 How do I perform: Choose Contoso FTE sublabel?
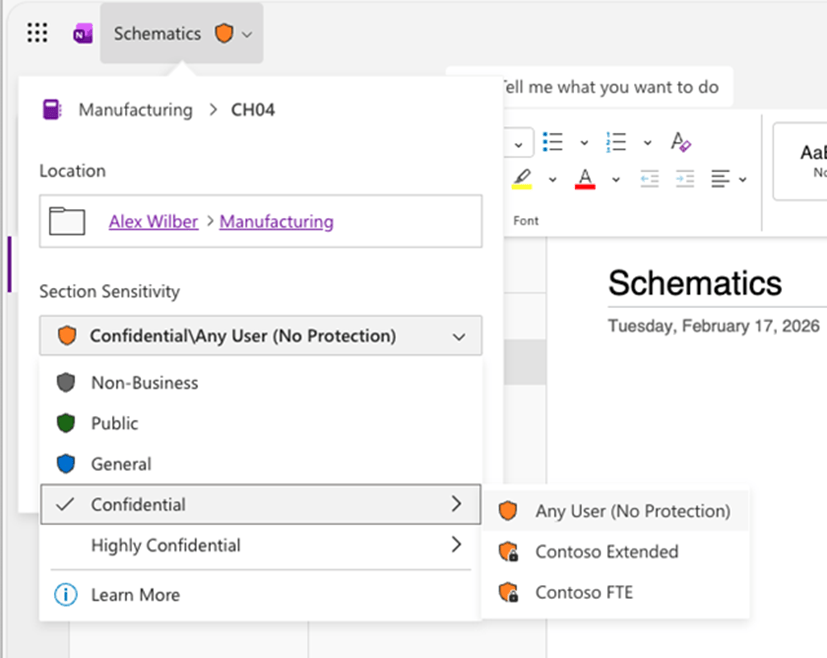tap(584, 593)
